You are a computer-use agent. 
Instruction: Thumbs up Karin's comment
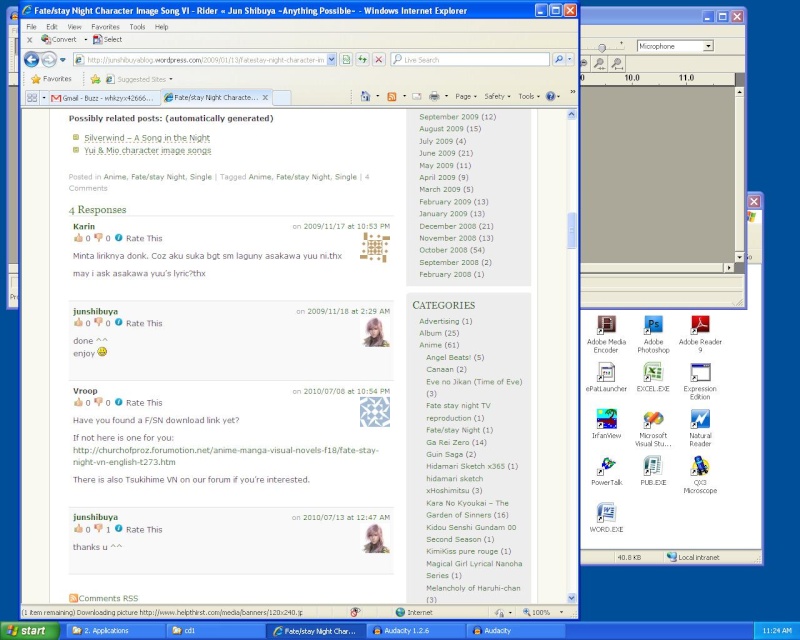point(78,238)
